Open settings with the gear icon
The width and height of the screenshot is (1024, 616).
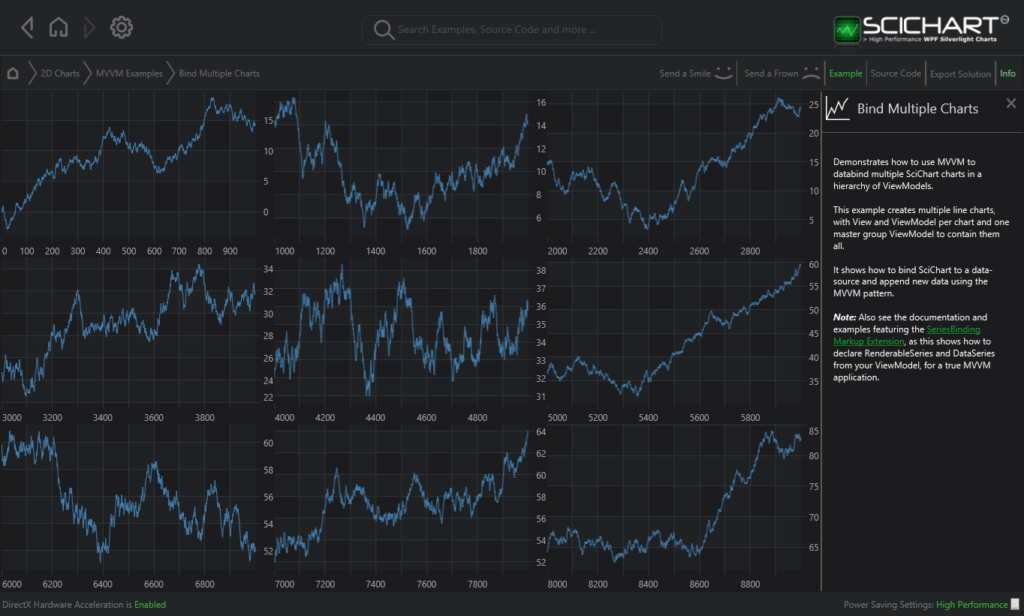[121, 27]
